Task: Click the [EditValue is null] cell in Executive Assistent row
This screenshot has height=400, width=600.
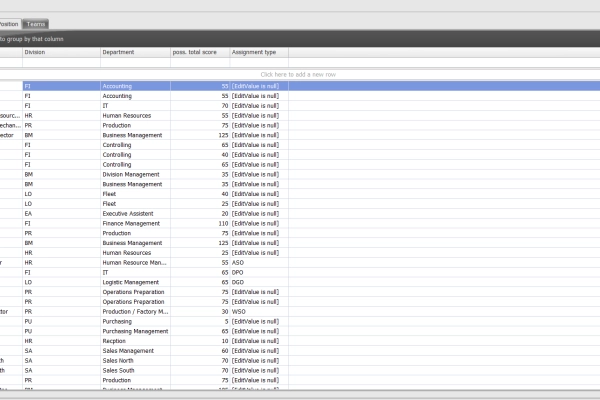Action: [259, 214]
